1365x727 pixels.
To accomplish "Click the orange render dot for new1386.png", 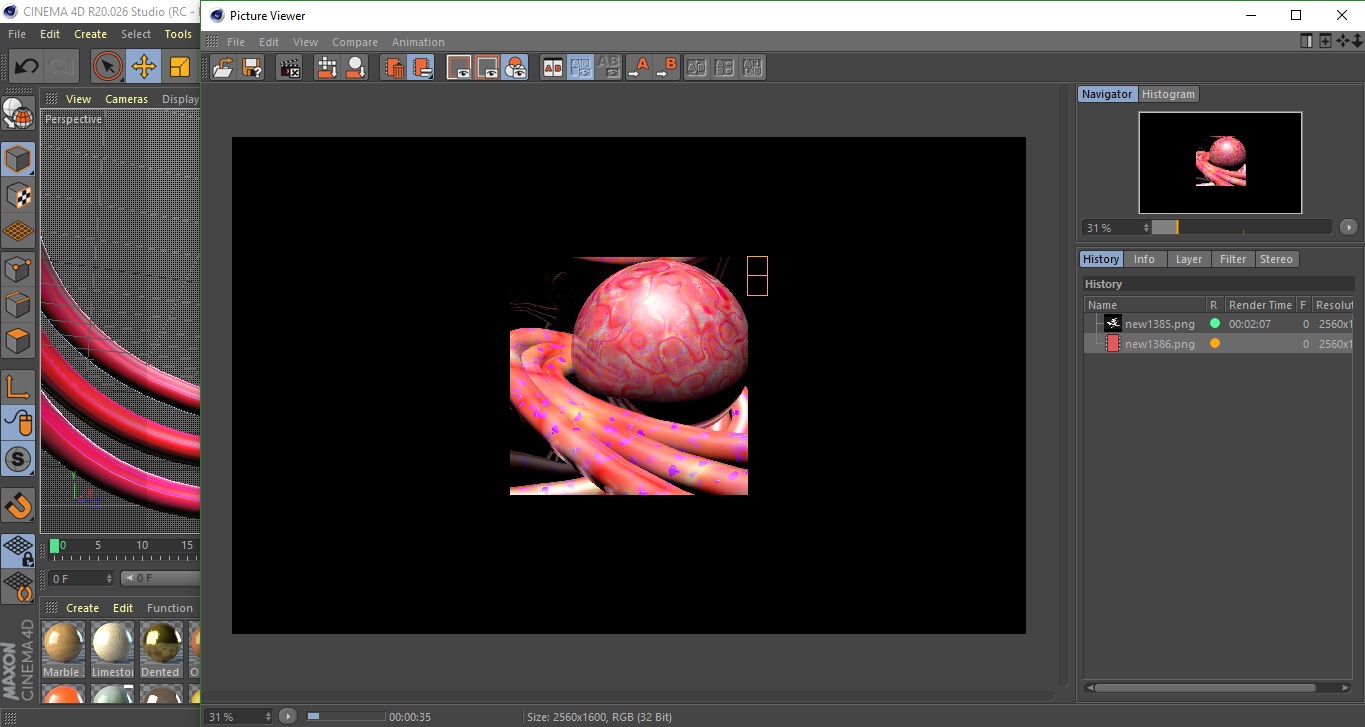I will click(1215, 343).
